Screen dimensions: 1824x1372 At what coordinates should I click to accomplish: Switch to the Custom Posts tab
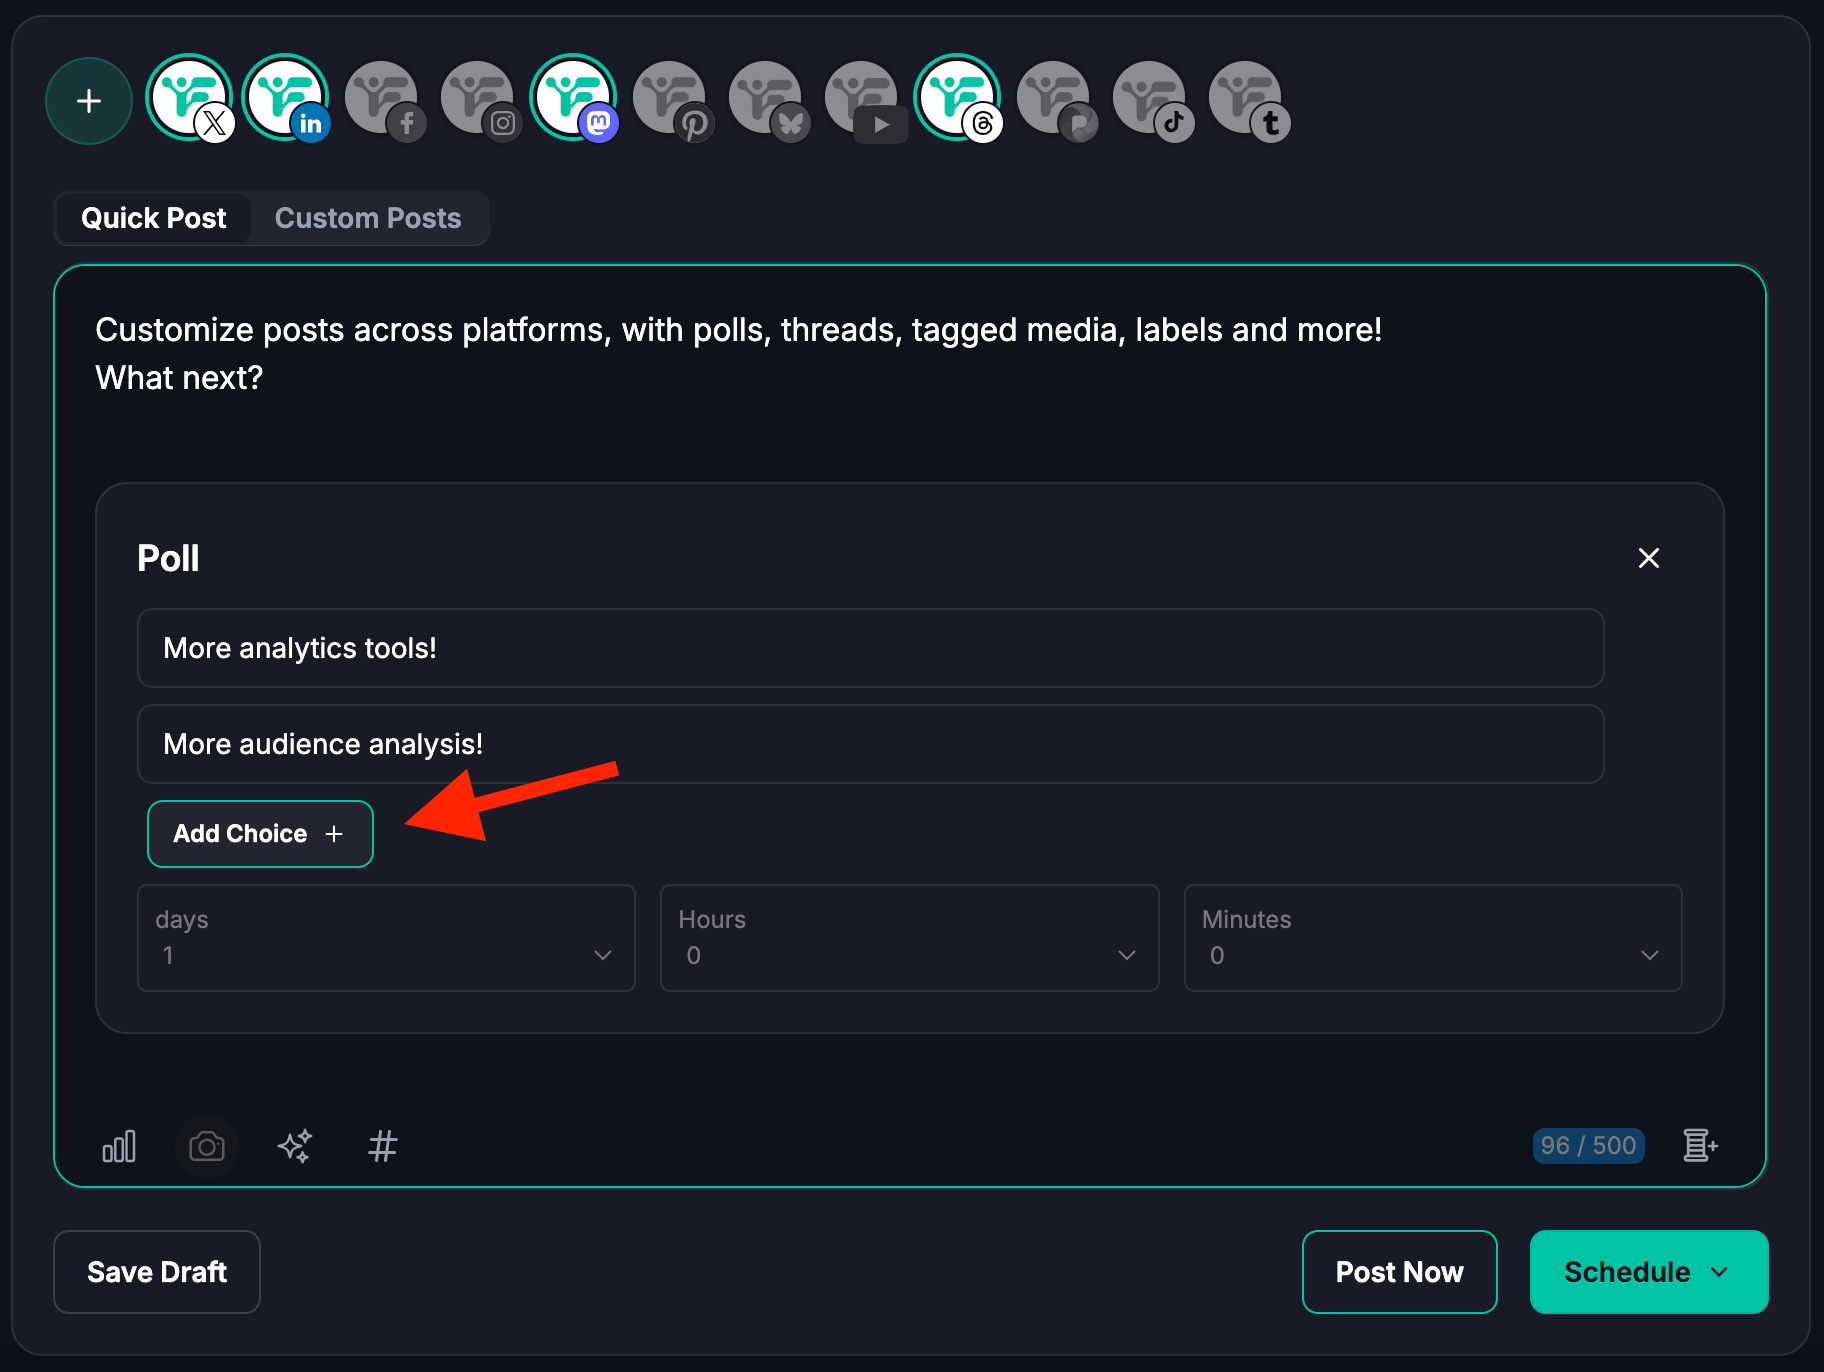tap(368, 218)
